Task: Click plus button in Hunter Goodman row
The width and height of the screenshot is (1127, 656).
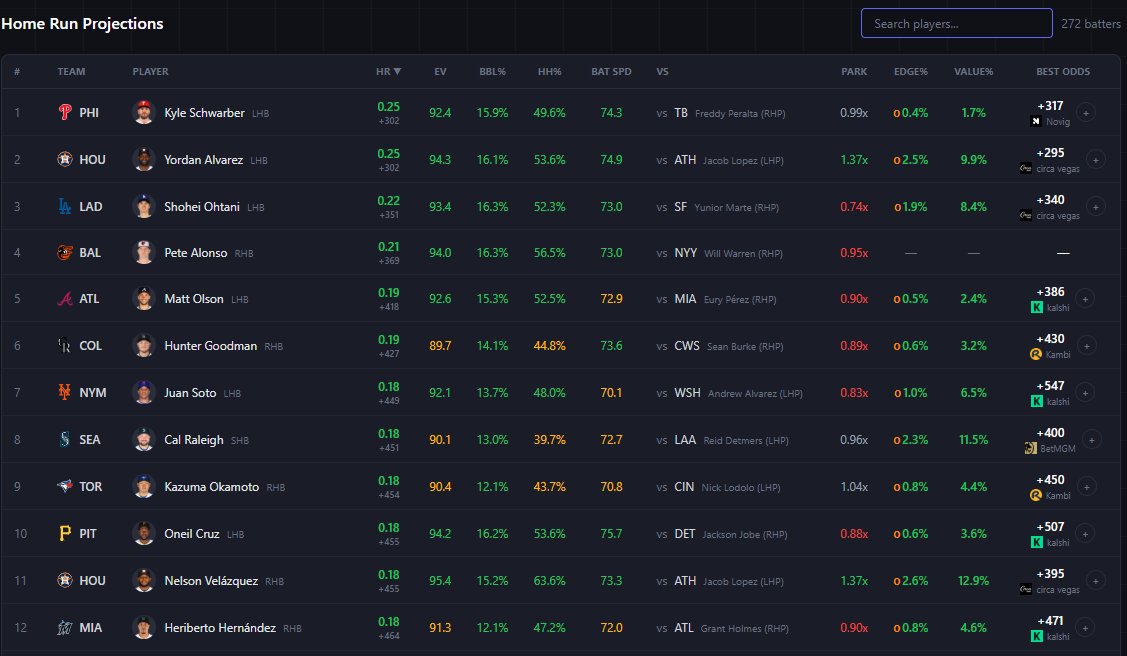Action: [1087, 346]
